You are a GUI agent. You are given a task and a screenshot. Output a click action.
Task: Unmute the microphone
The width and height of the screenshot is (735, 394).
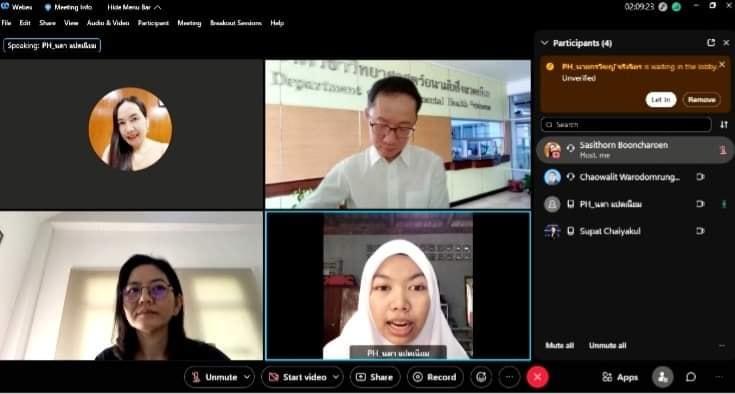(x=215, y=377)
